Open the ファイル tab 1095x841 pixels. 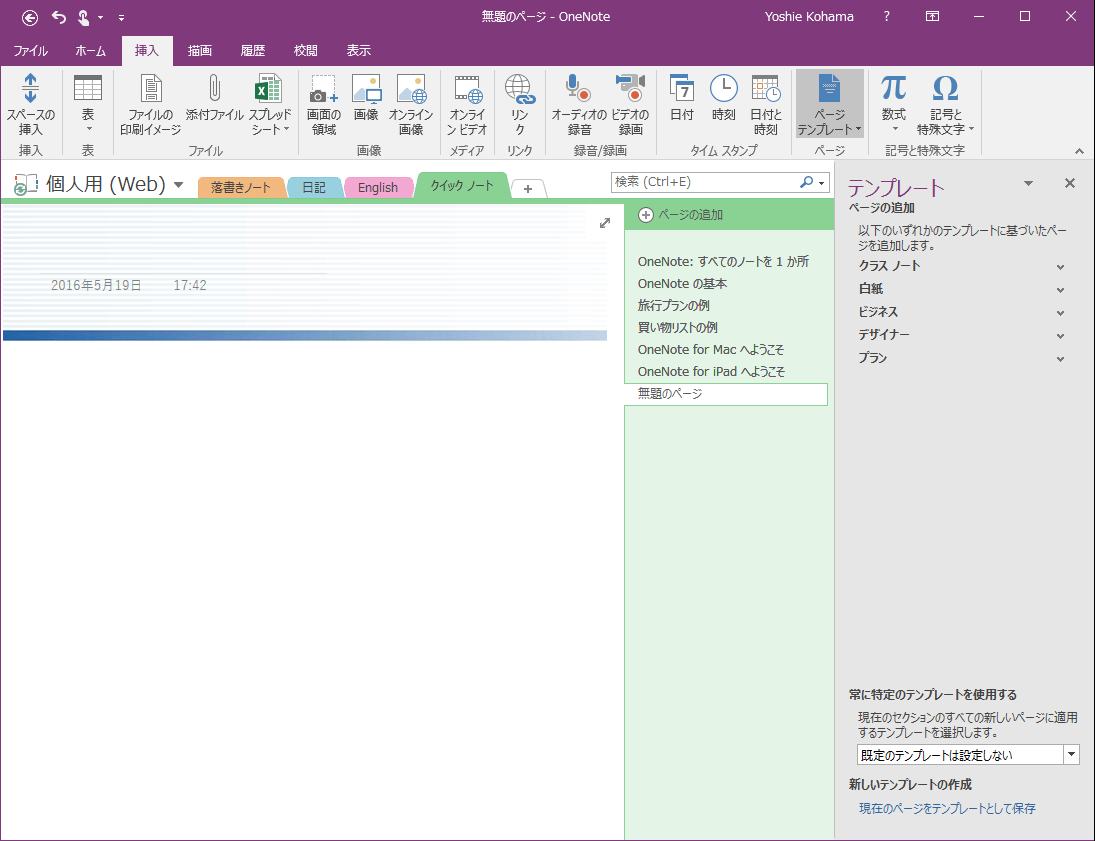30,50
